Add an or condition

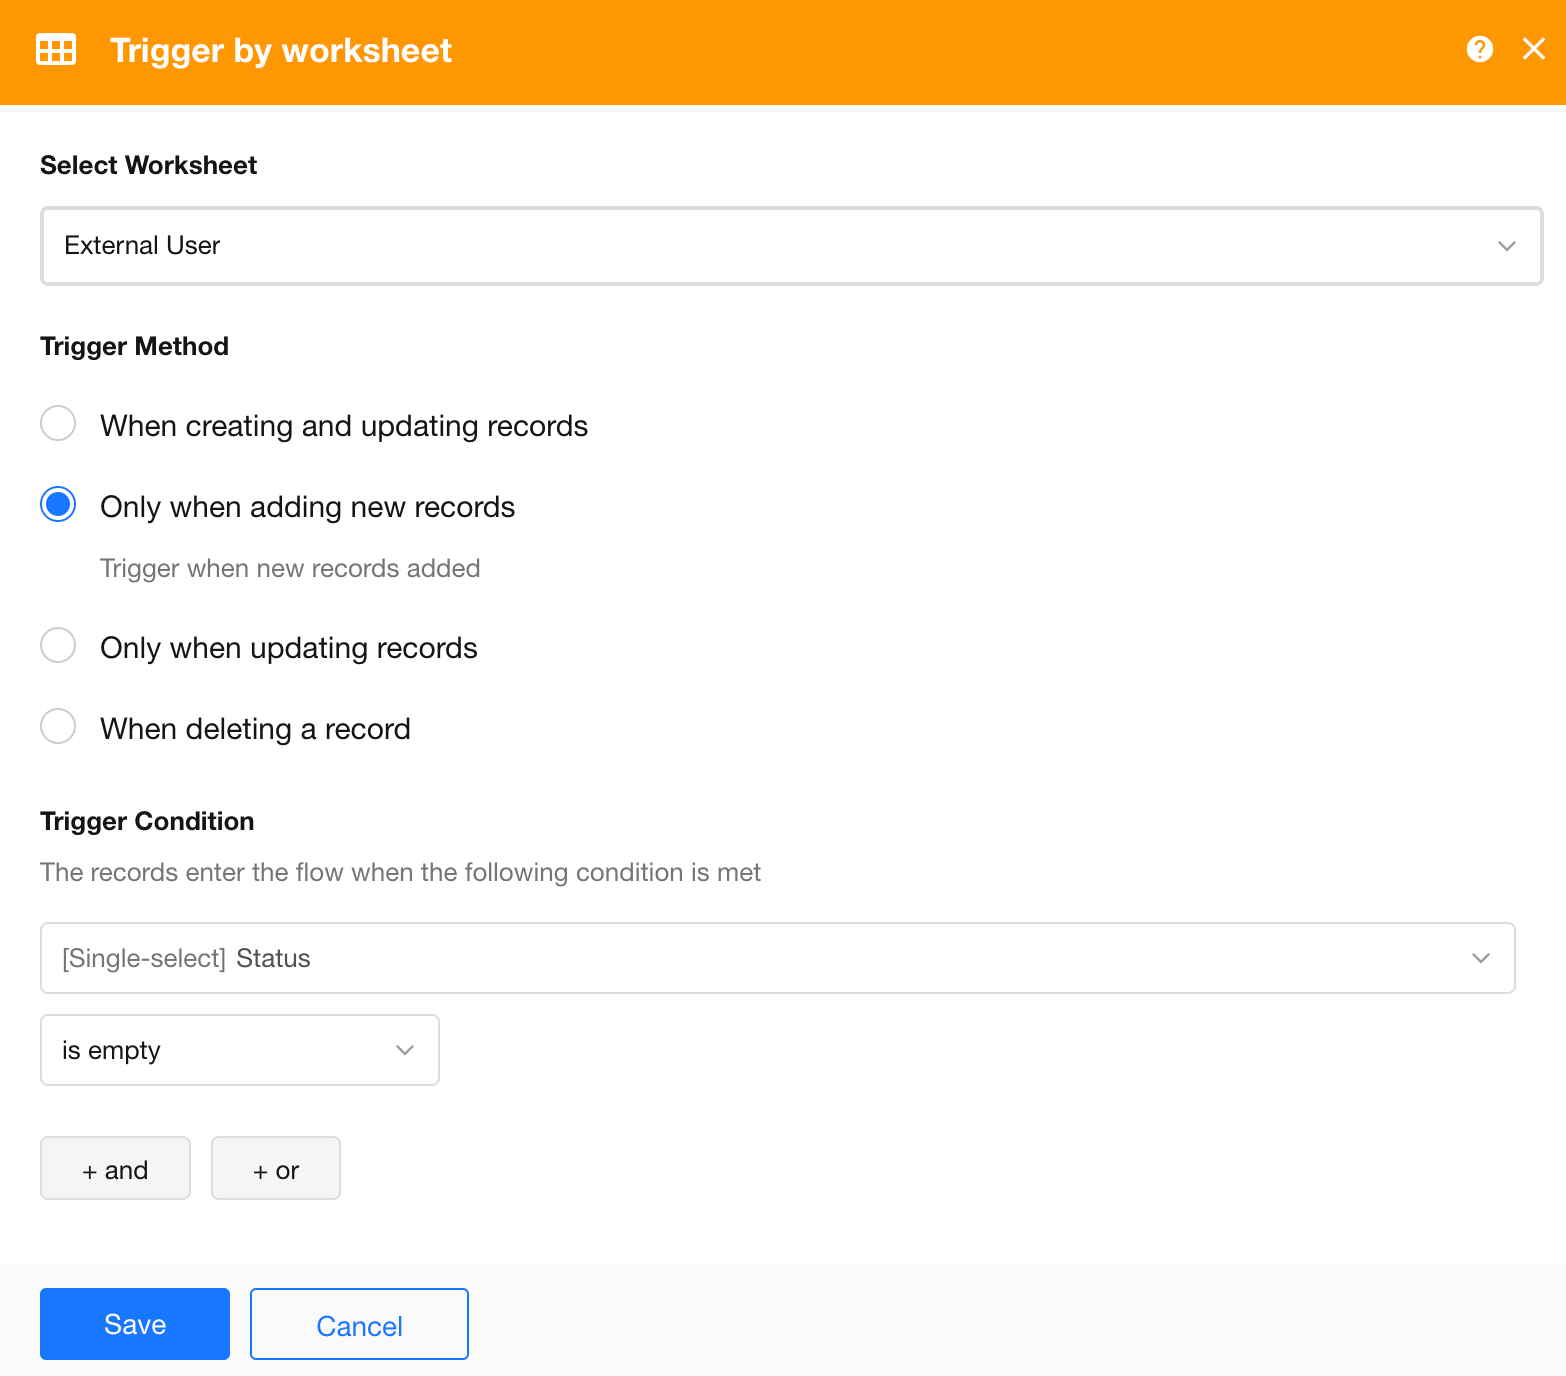(276, 1168)
